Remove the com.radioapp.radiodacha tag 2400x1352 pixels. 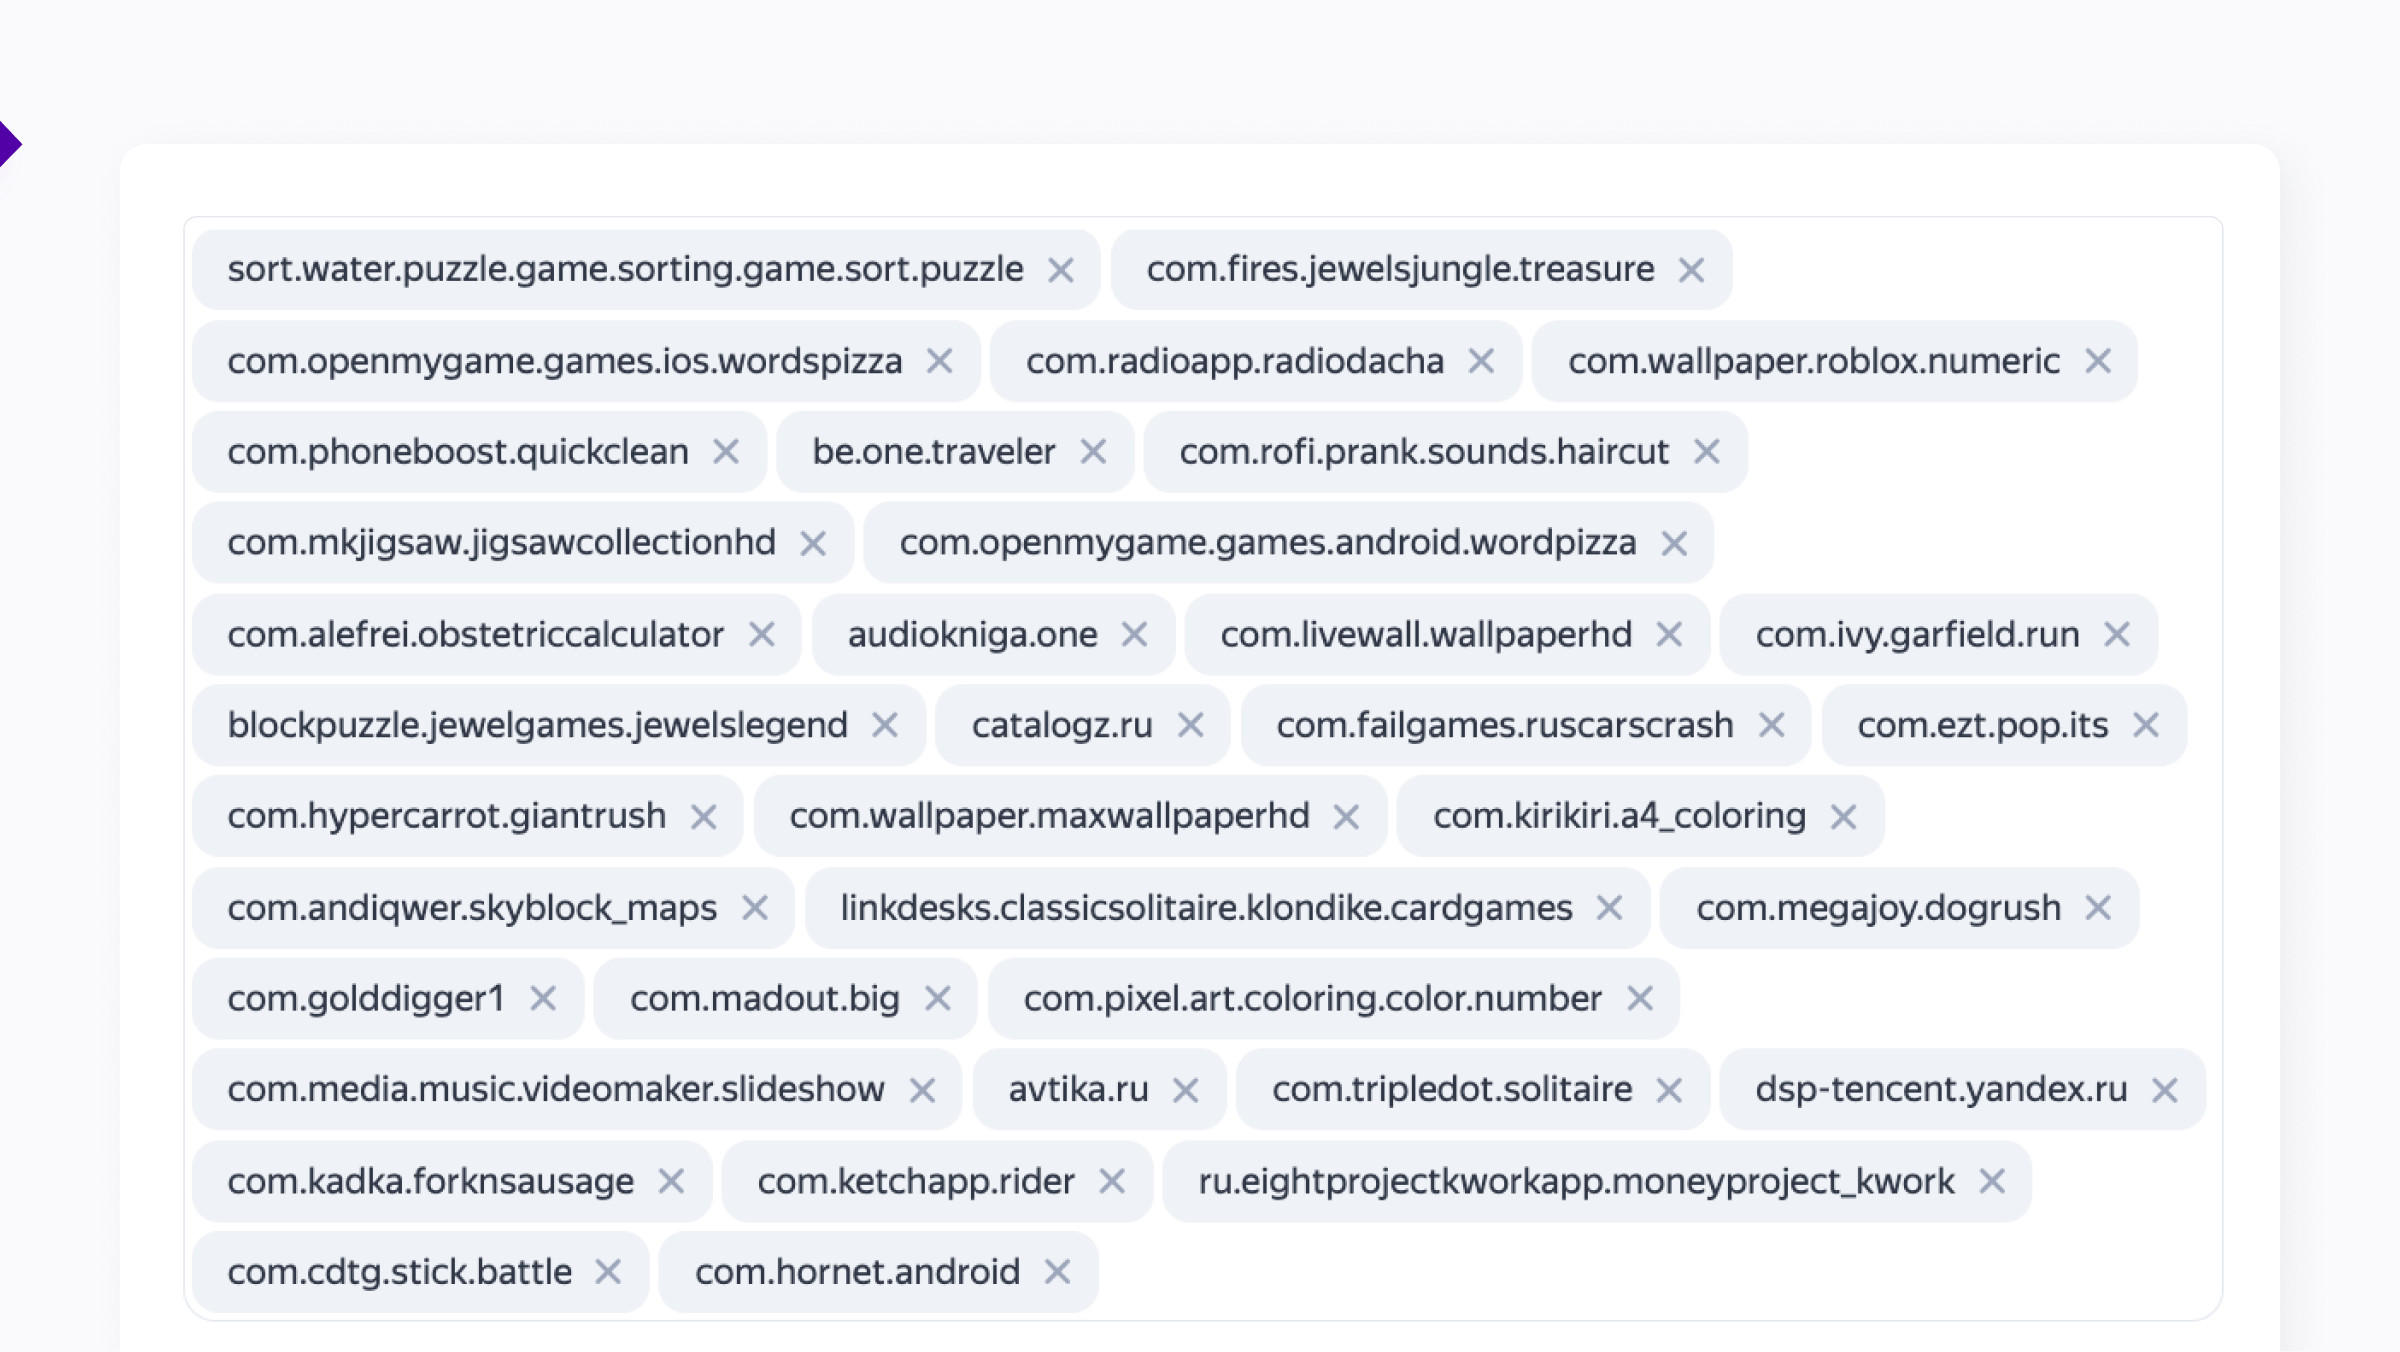[1481, 361]
